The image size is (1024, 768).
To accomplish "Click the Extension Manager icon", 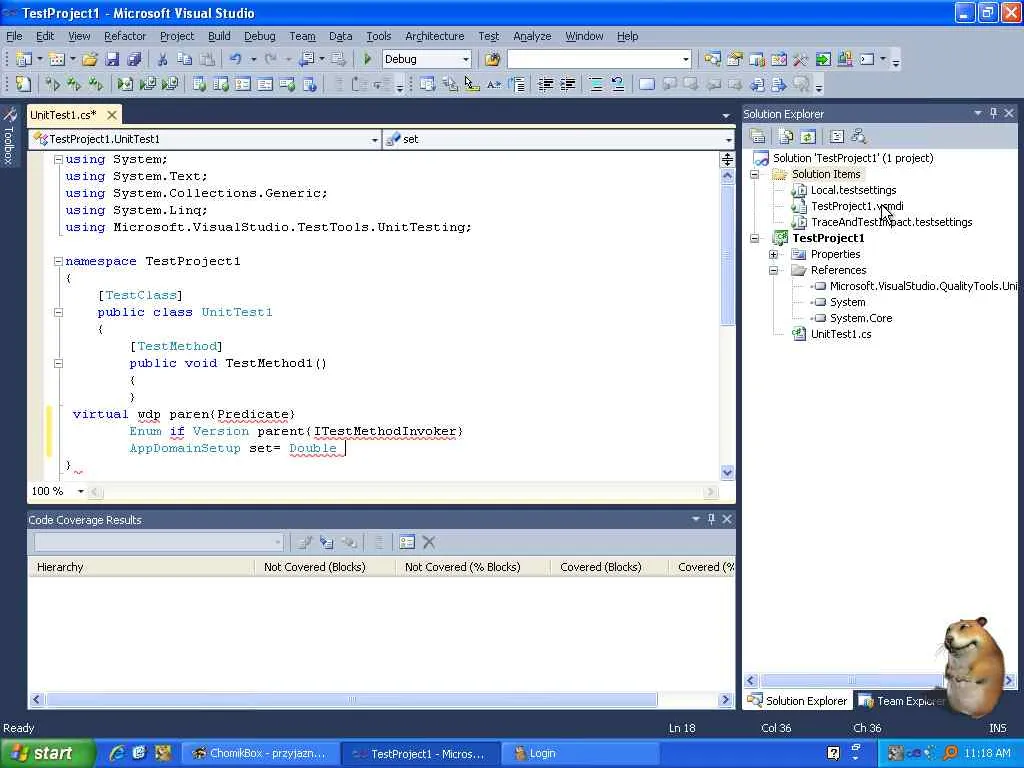I will [845, 59].
